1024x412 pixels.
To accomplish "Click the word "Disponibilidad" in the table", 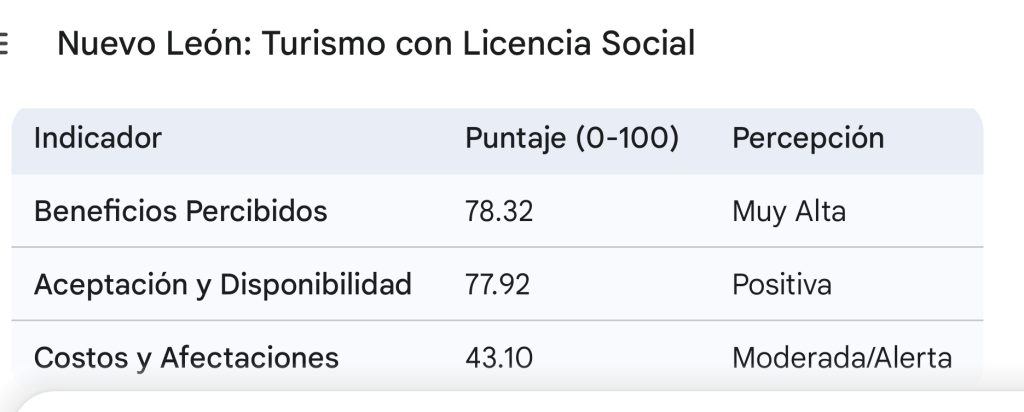I will (316, 285).
